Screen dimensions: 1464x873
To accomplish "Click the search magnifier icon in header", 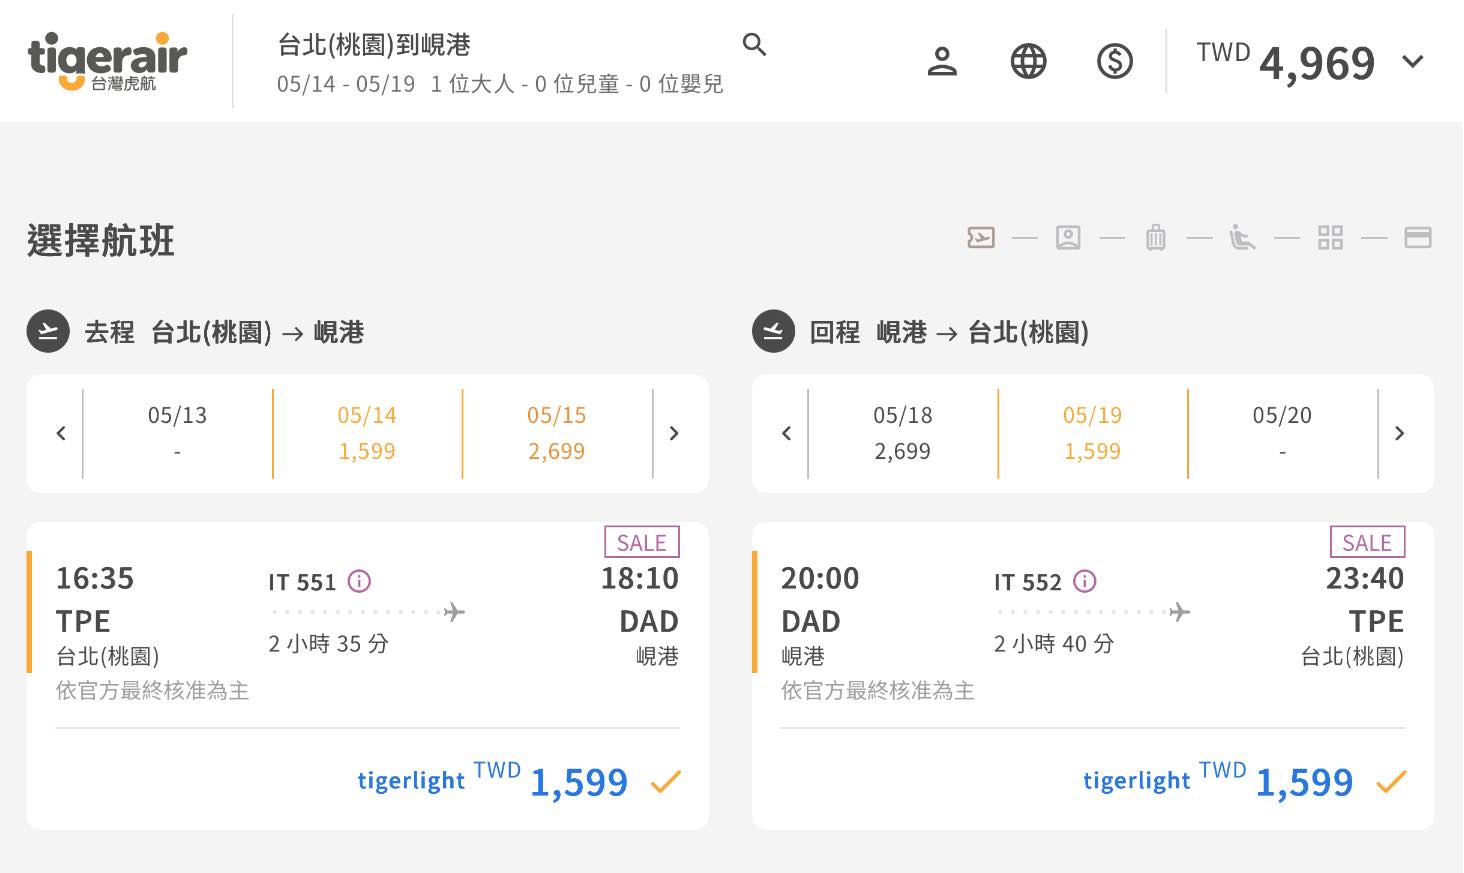I will pyautogui.click(x=754, y=45).
